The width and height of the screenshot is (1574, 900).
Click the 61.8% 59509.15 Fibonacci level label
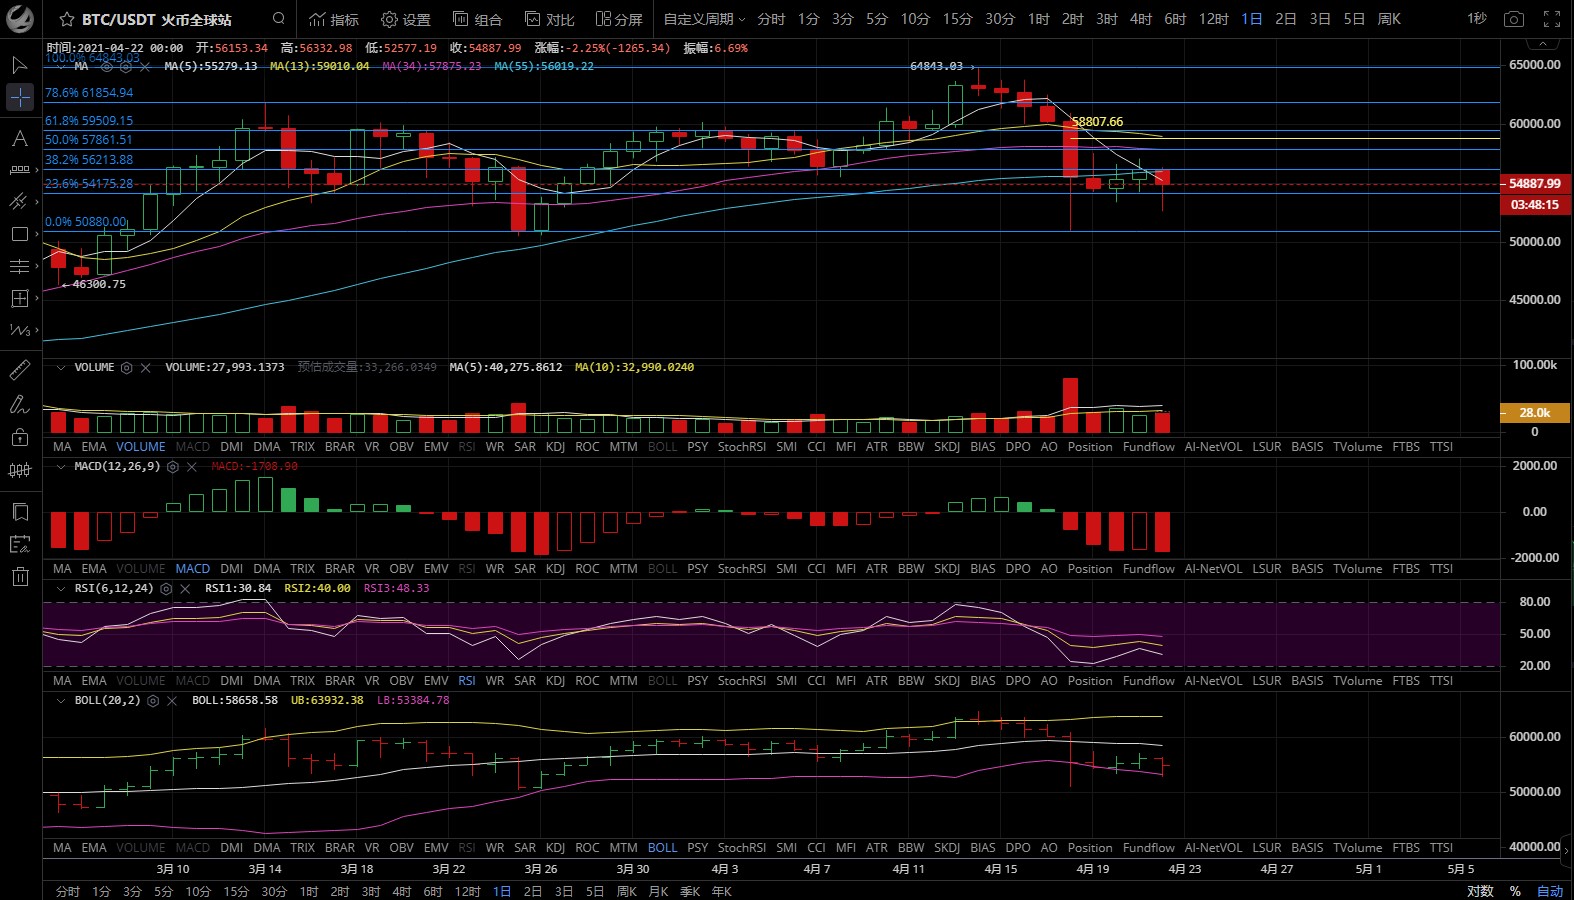tap(89, 121)
